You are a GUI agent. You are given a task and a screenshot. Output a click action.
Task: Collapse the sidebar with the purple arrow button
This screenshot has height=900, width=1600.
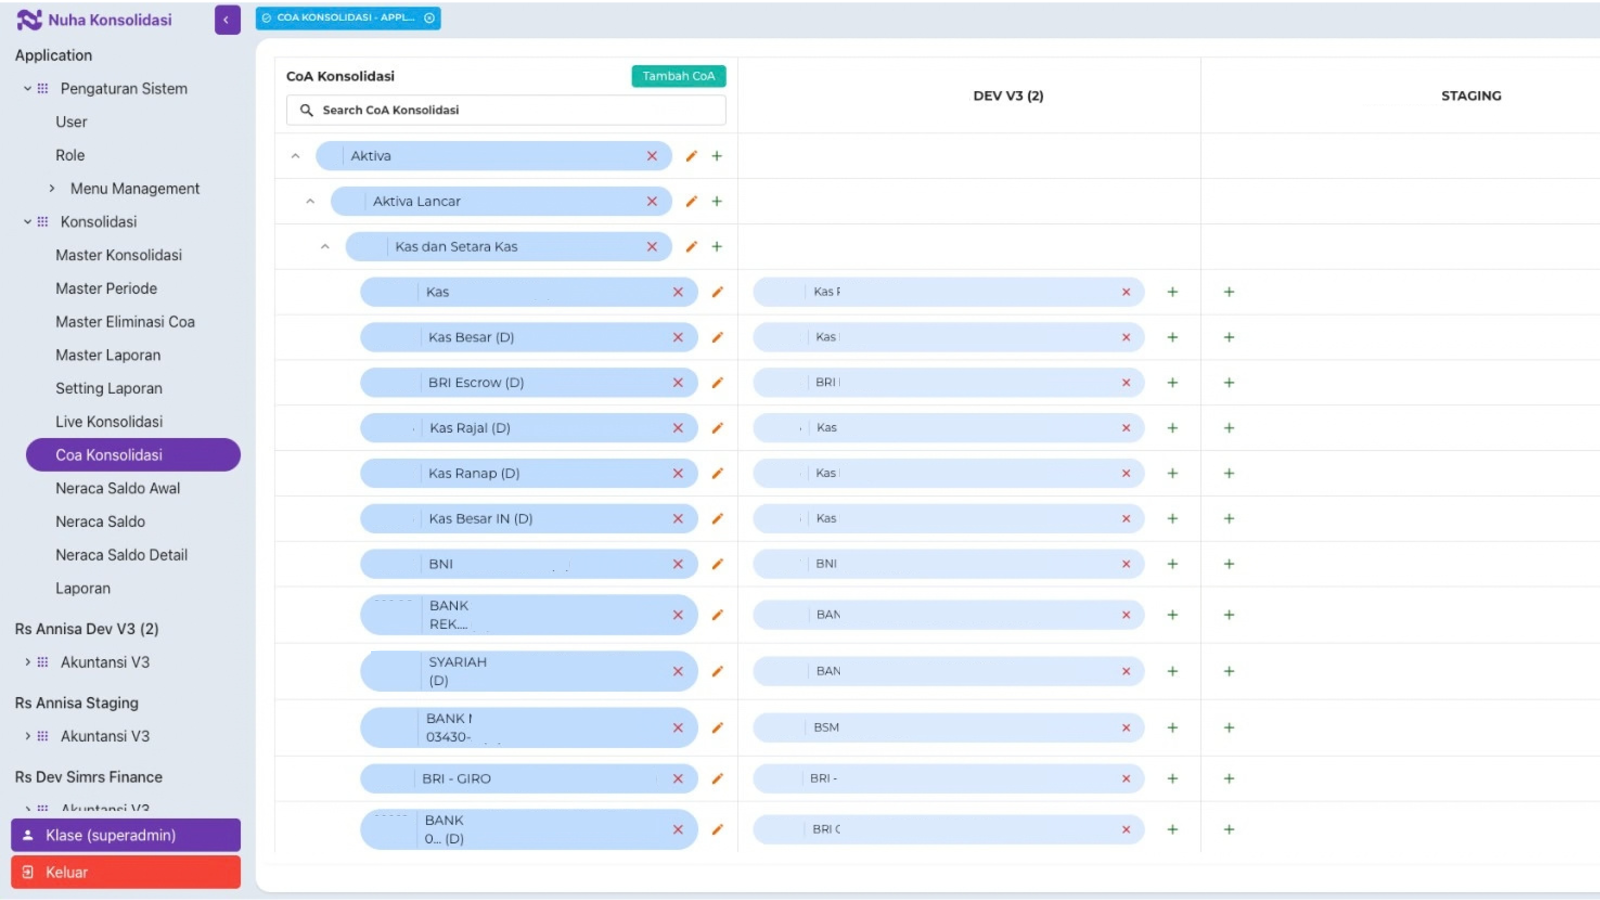pyautogui.click(x=227, y=20)
